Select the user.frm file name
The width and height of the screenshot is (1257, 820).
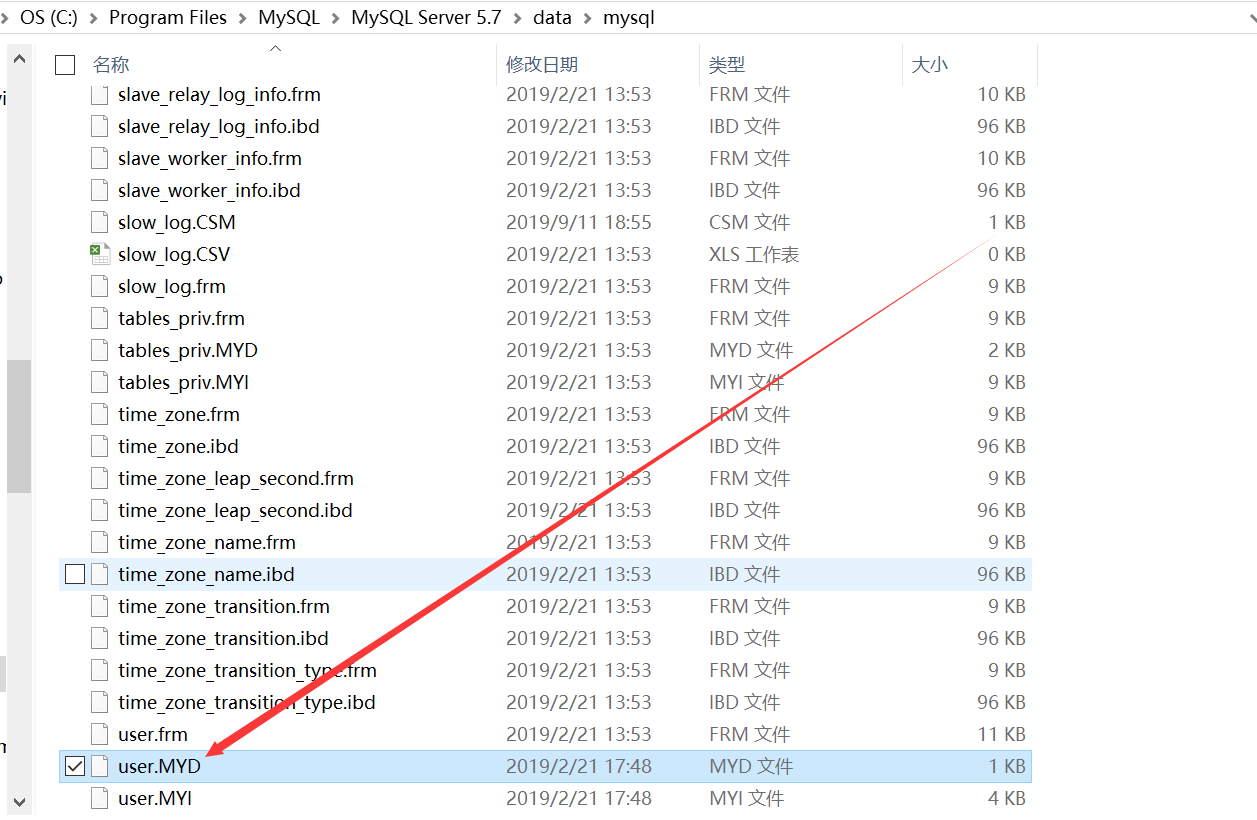tap(153, 735)
